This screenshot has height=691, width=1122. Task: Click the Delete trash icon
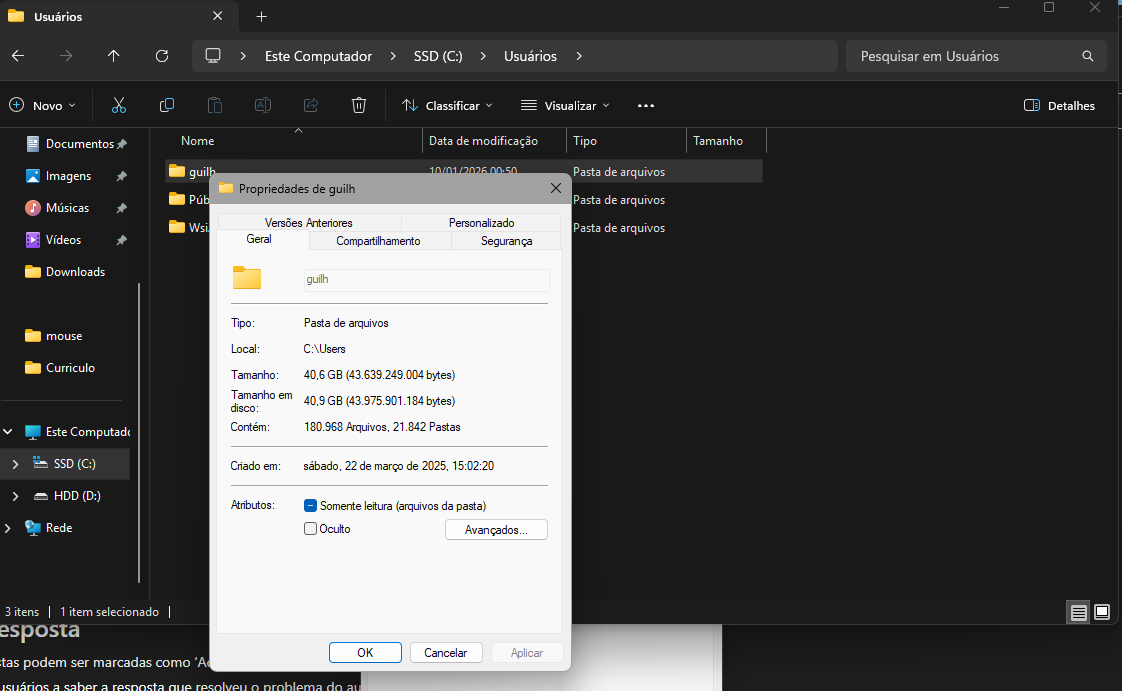coord(358,105)
